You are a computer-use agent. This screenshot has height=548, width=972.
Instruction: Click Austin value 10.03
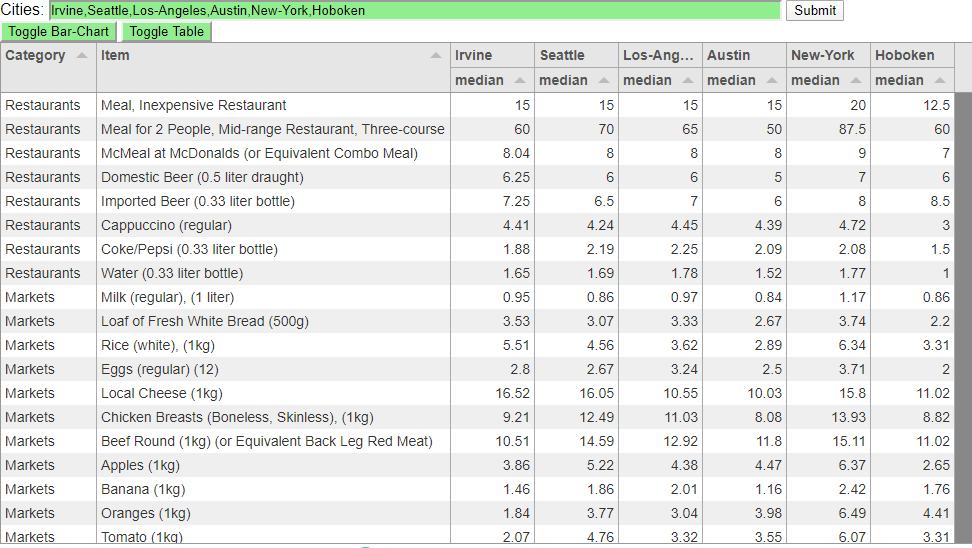(764, 394)
